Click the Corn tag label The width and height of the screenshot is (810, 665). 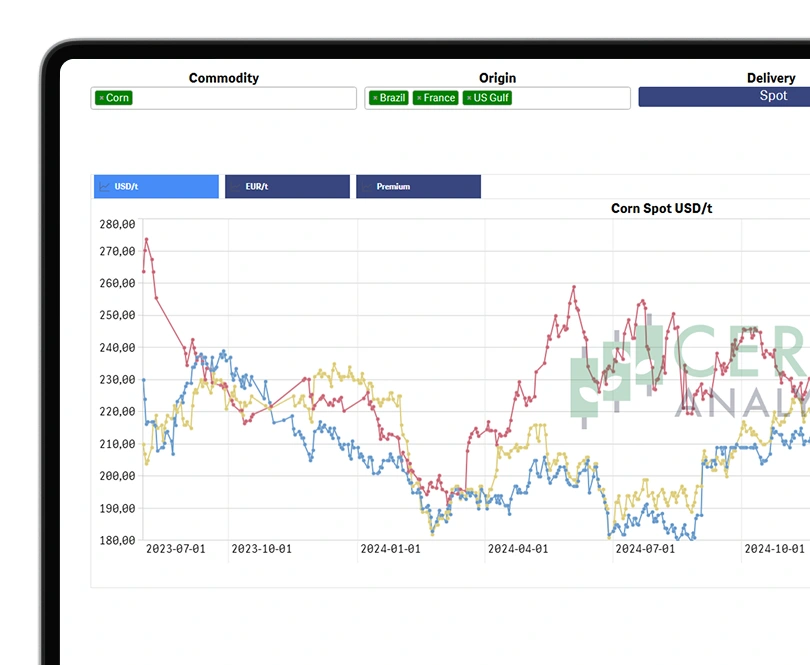tap(117, 98)
